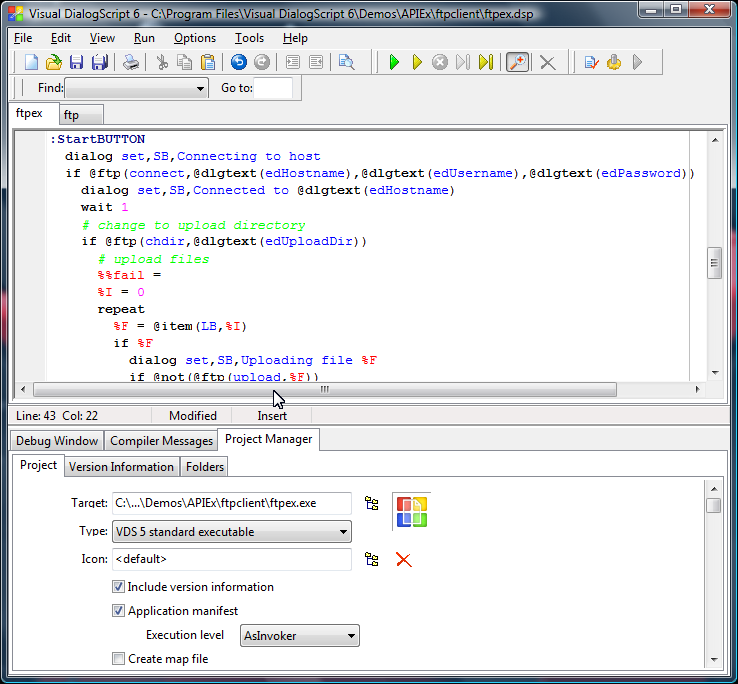Toggle Include version information checkbox
Screen dimensions: 738x684
pyautogui.click(x=119, y=588)
